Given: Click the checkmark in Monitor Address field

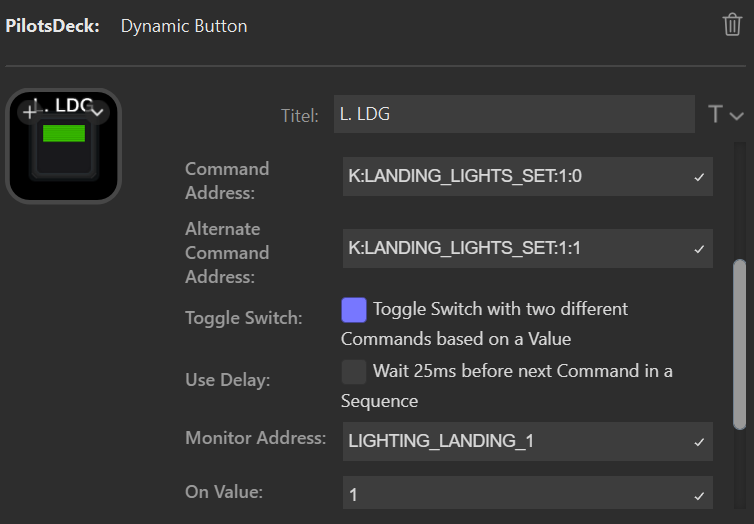Looking at the screenshot, I should point(699,442).
